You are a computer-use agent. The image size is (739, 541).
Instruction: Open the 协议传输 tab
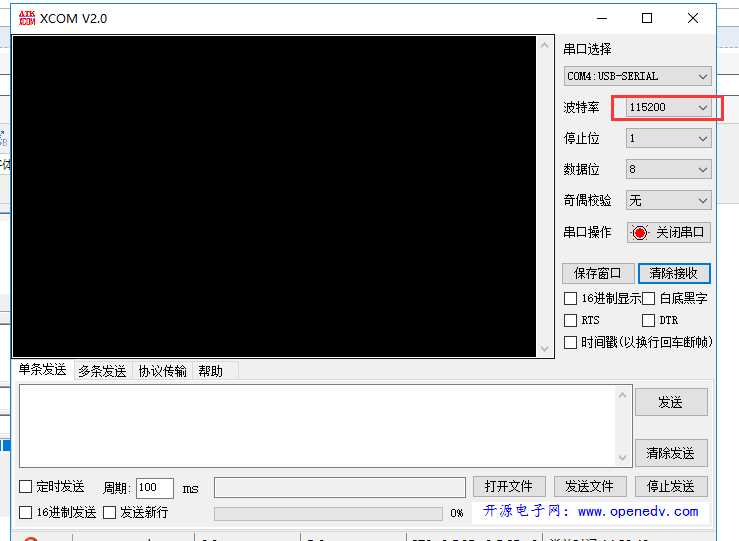tap(162, 371)
